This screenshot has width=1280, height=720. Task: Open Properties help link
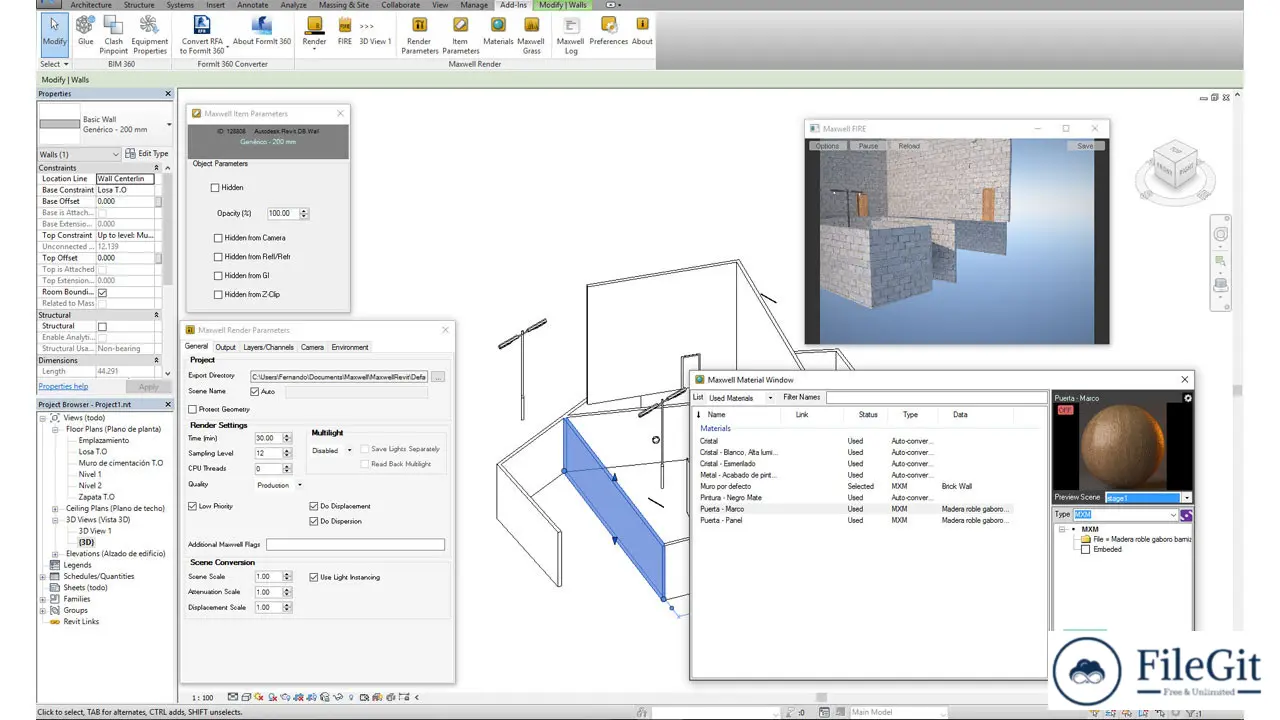pos(63,386)
